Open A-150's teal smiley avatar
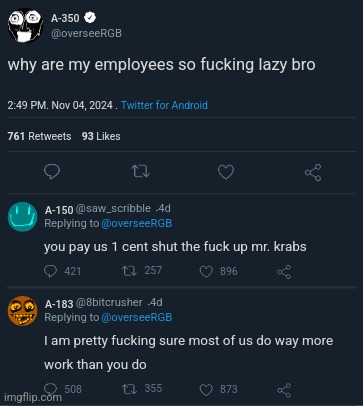This screenshot has height=406, width=363. [x=22, y=217]
